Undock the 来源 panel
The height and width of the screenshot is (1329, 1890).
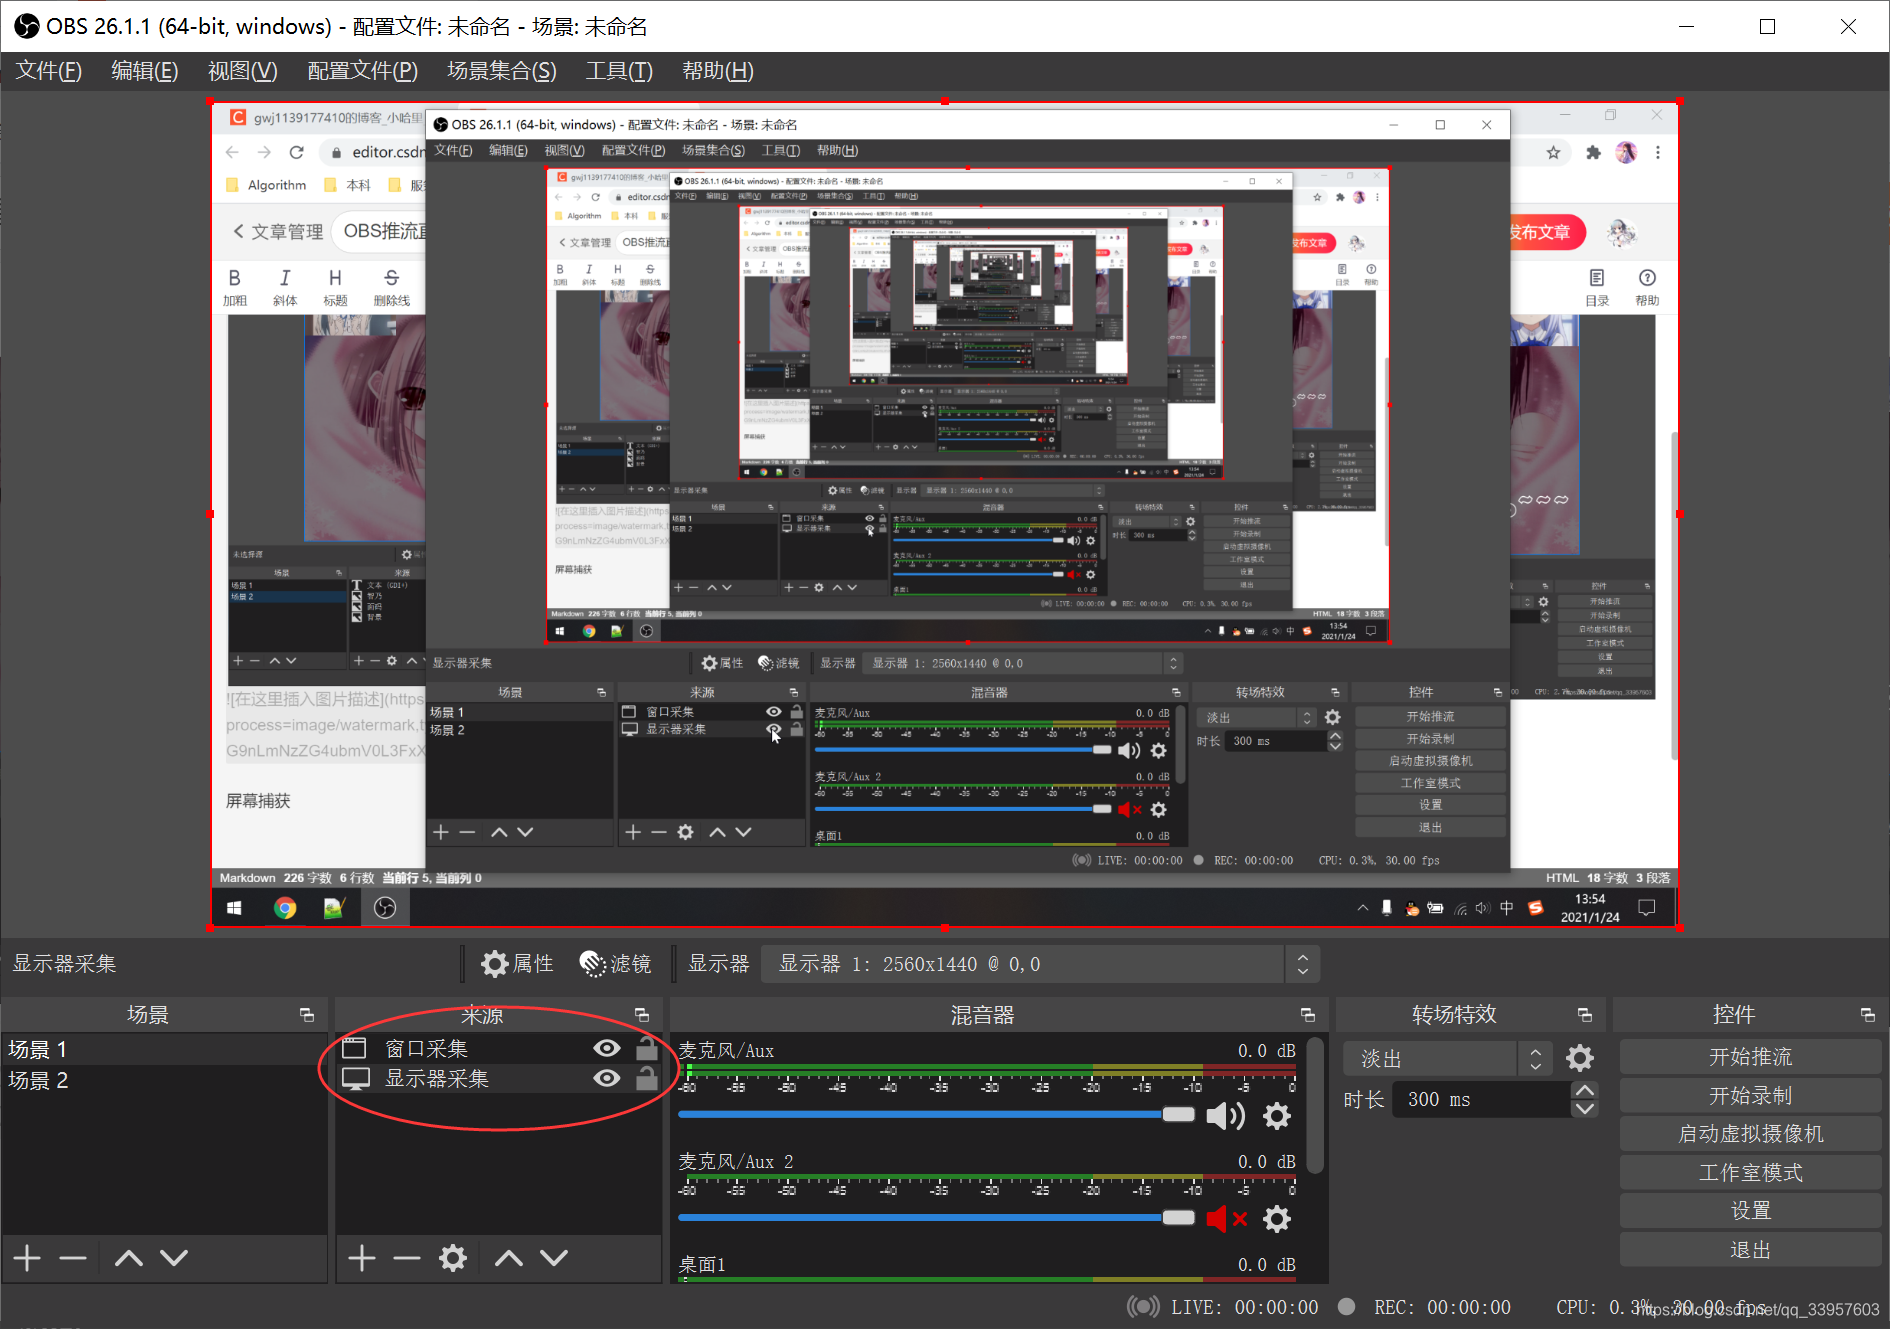tap(642, 1015)
